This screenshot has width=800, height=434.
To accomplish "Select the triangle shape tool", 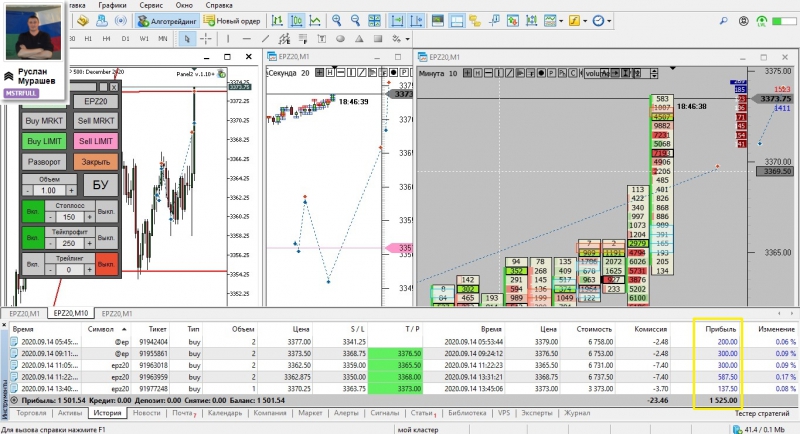I will pyautogui.click(x=359, y=39).
